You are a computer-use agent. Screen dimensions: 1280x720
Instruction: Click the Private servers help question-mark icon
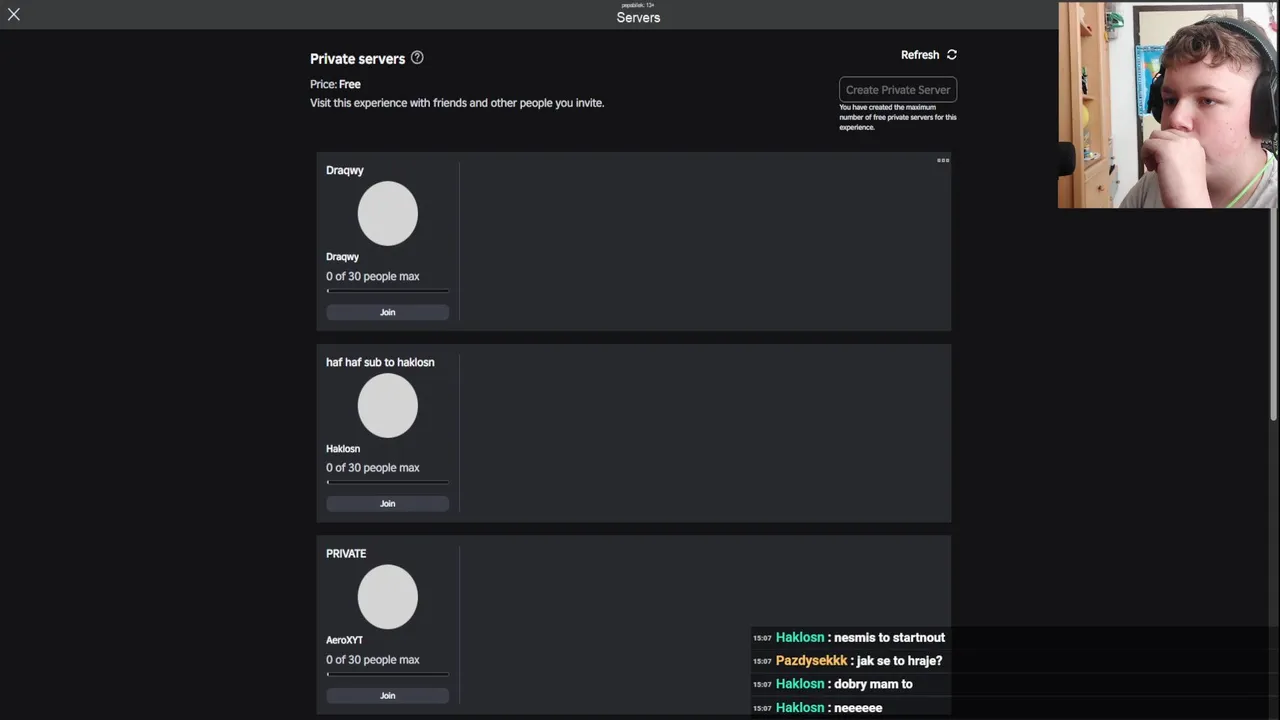click(x=417, y=58)
